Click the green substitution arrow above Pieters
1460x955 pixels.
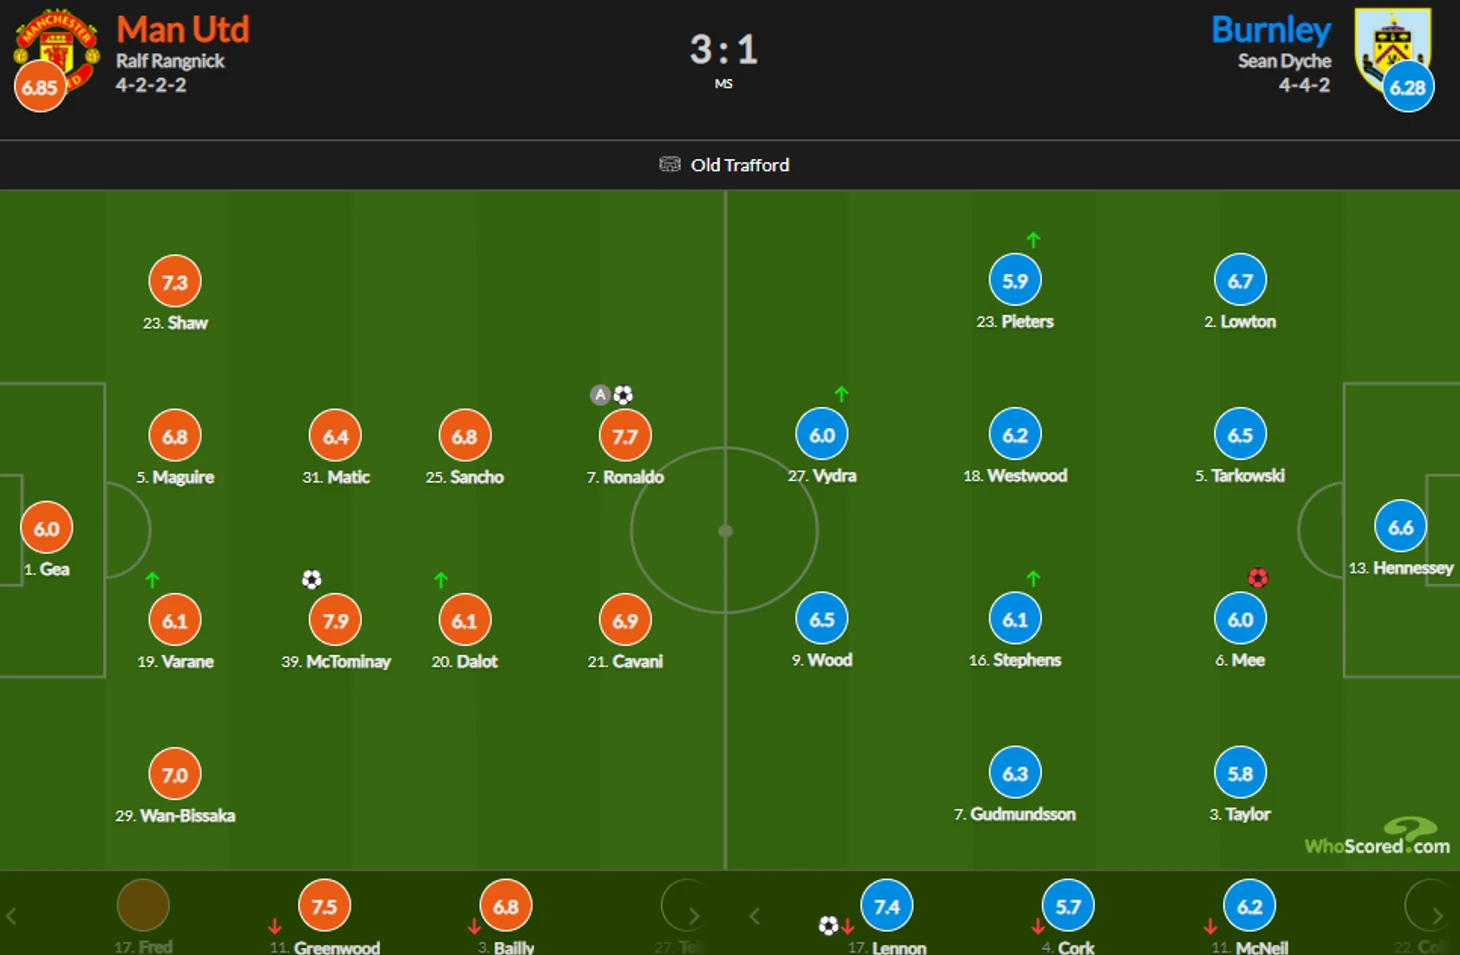click(x=1033, y=240)
